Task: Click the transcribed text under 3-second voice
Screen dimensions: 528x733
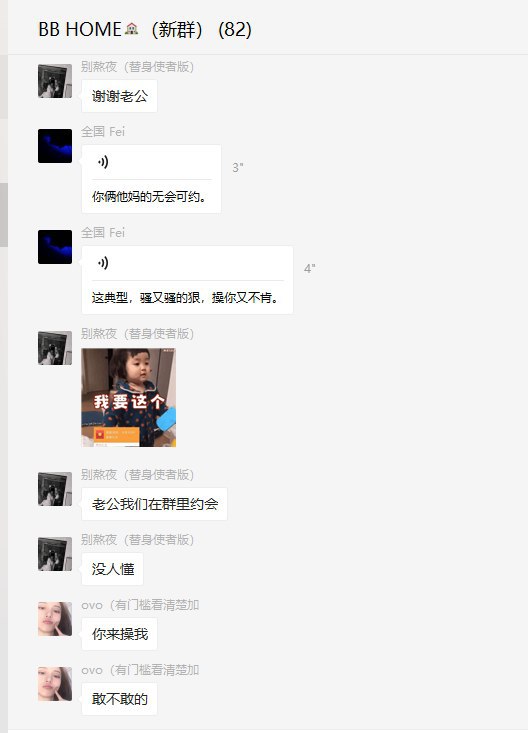Action: pos(149,197)
